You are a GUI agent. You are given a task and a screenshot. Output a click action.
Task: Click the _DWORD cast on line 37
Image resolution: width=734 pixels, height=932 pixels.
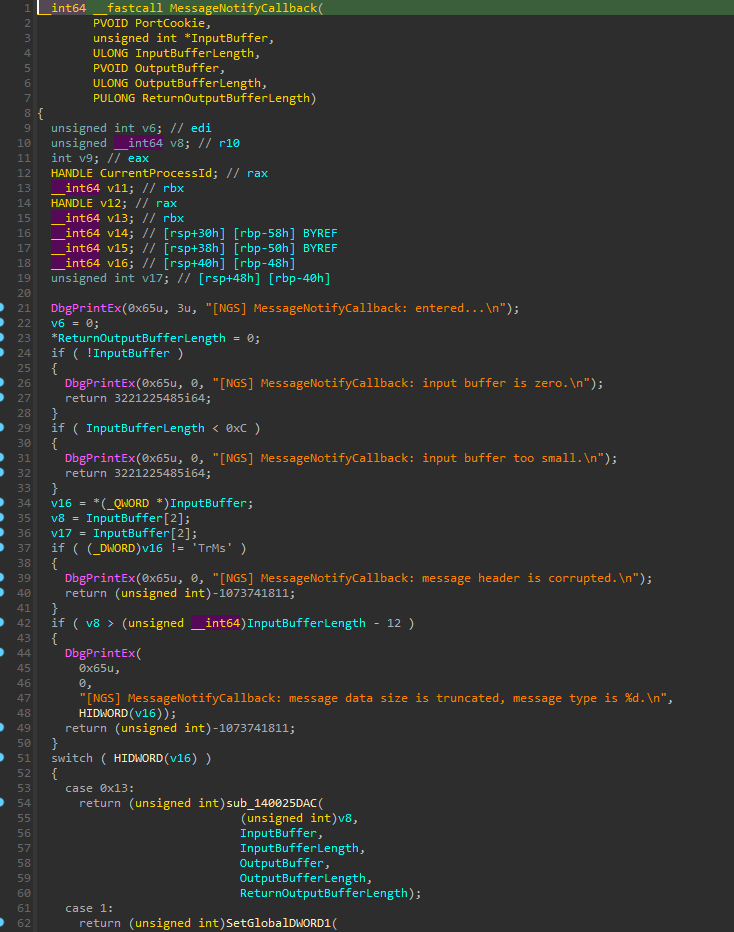click(114, 548)
